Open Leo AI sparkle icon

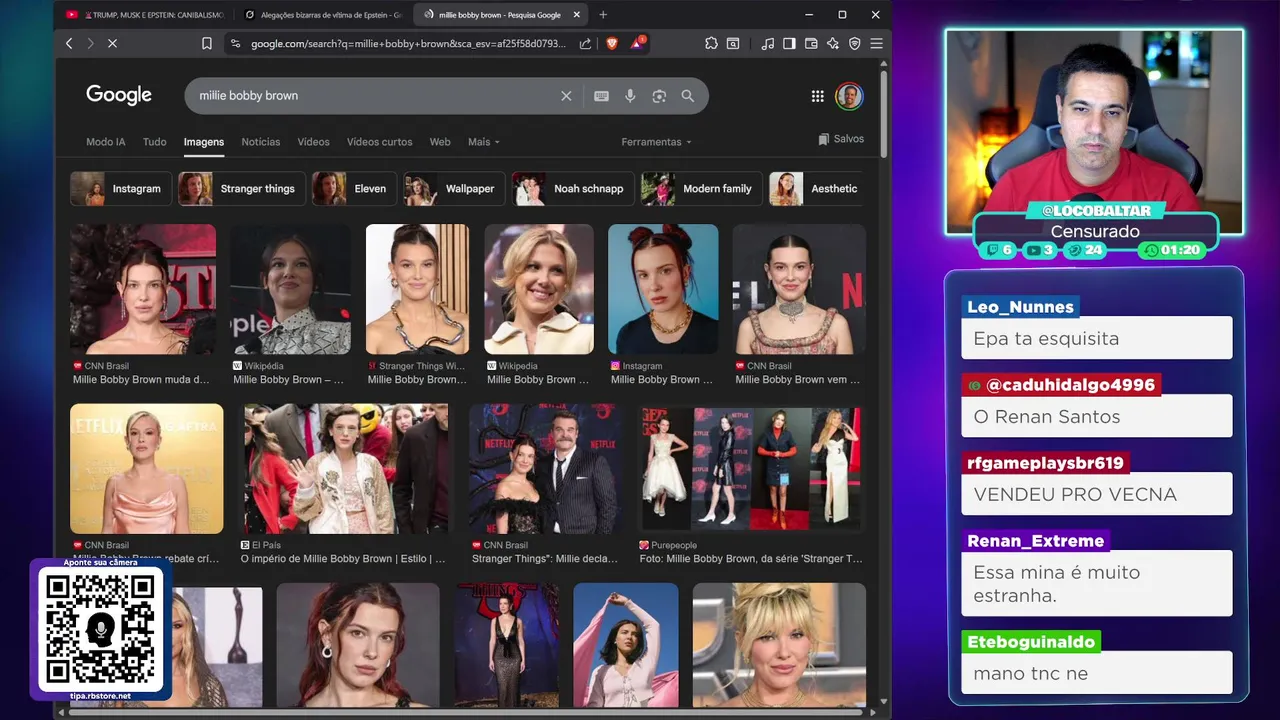(833, 44)
